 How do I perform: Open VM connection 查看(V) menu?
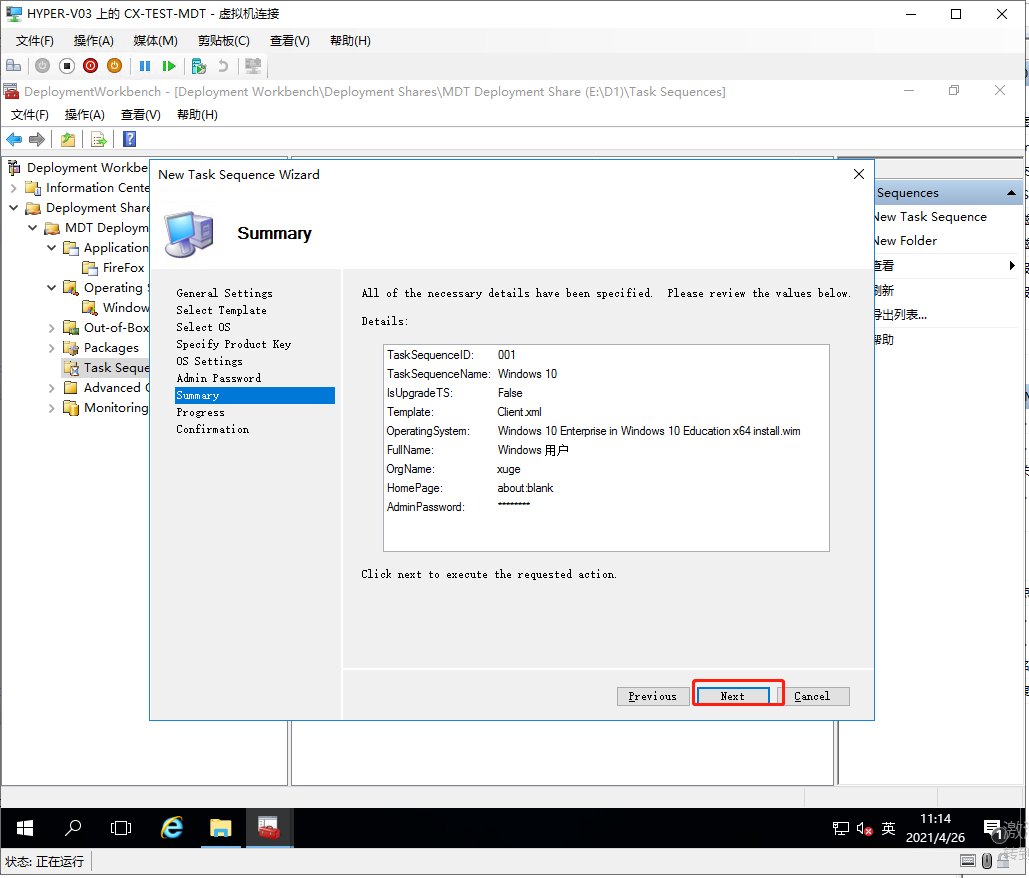click(289, 41)
